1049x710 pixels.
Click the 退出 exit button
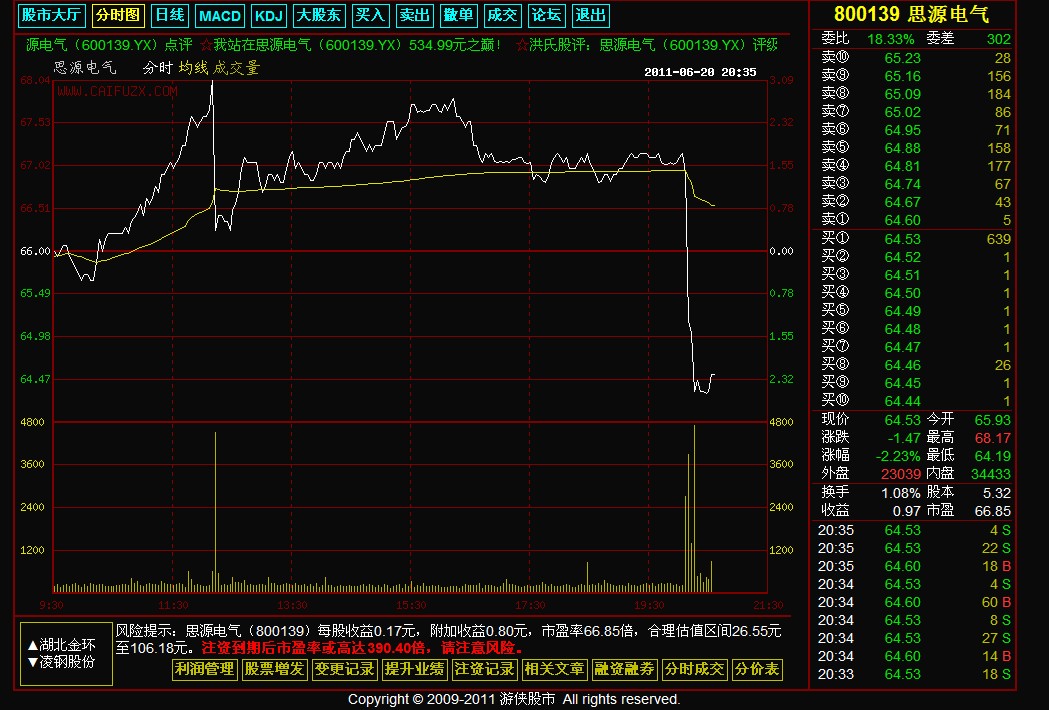590,15
